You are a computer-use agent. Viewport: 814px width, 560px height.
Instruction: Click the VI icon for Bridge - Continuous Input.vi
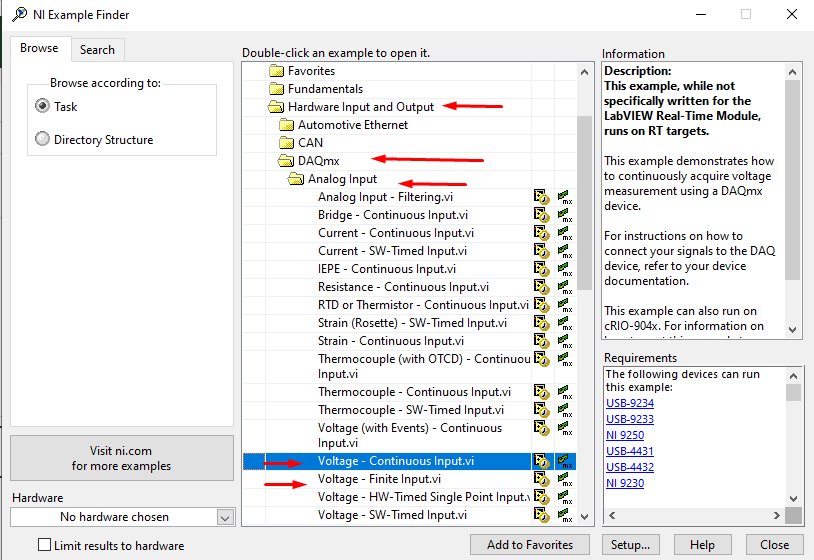click(x=541, y=215)
